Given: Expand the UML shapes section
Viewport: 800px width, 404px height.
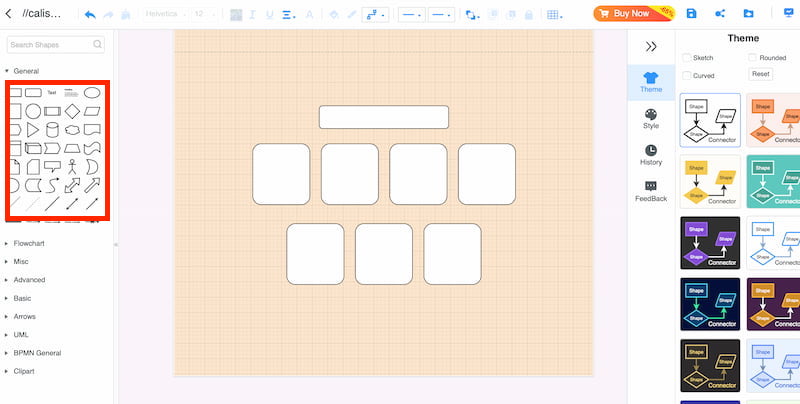Looking at the screenshot, I should pos(20,335).
